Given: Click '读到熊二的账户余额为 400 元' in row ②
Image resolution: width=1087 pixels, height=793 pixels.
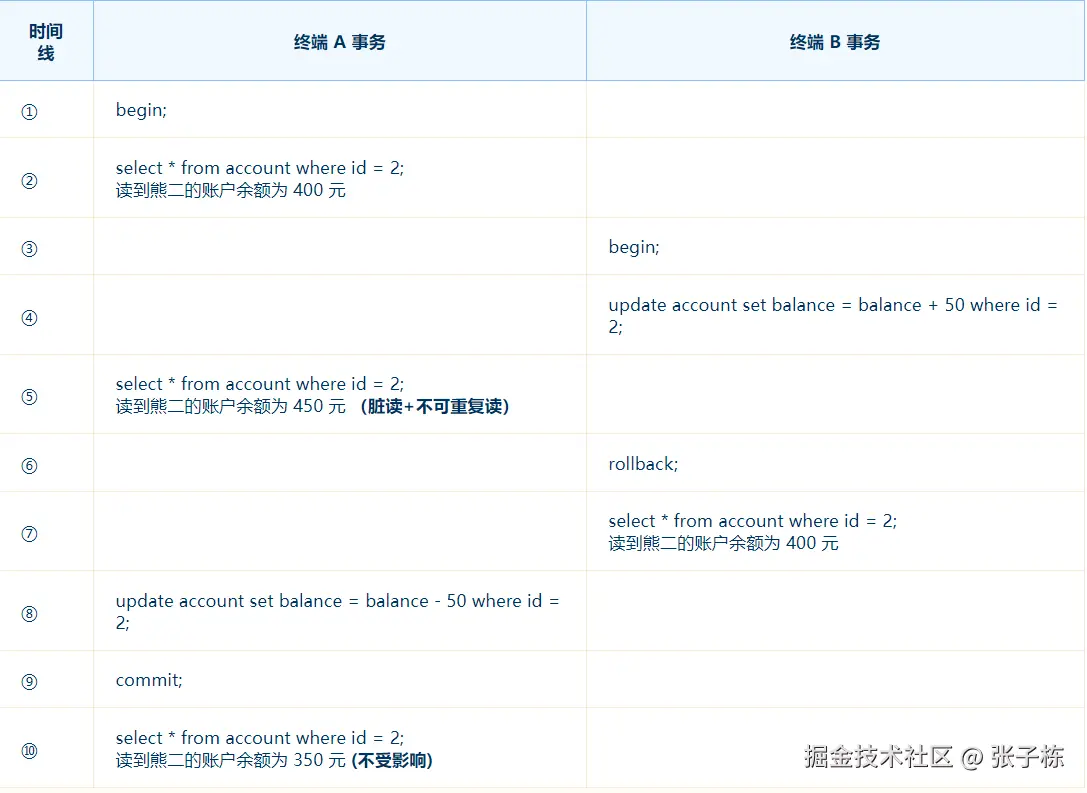Looking at the screenshot, I should coord(231,190).
